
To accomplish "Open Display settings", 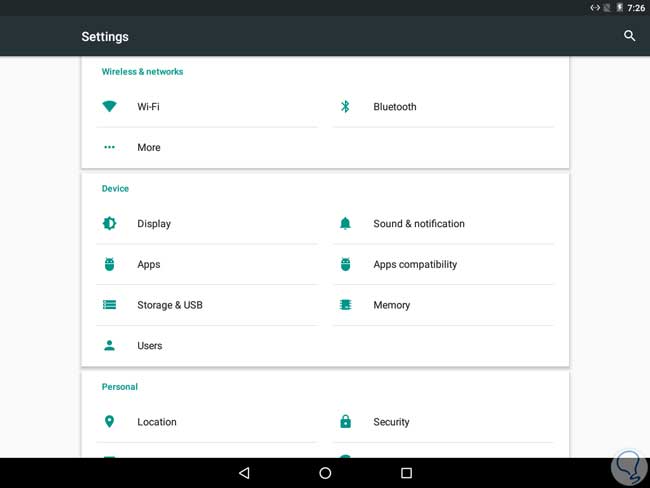I will 207,223.
